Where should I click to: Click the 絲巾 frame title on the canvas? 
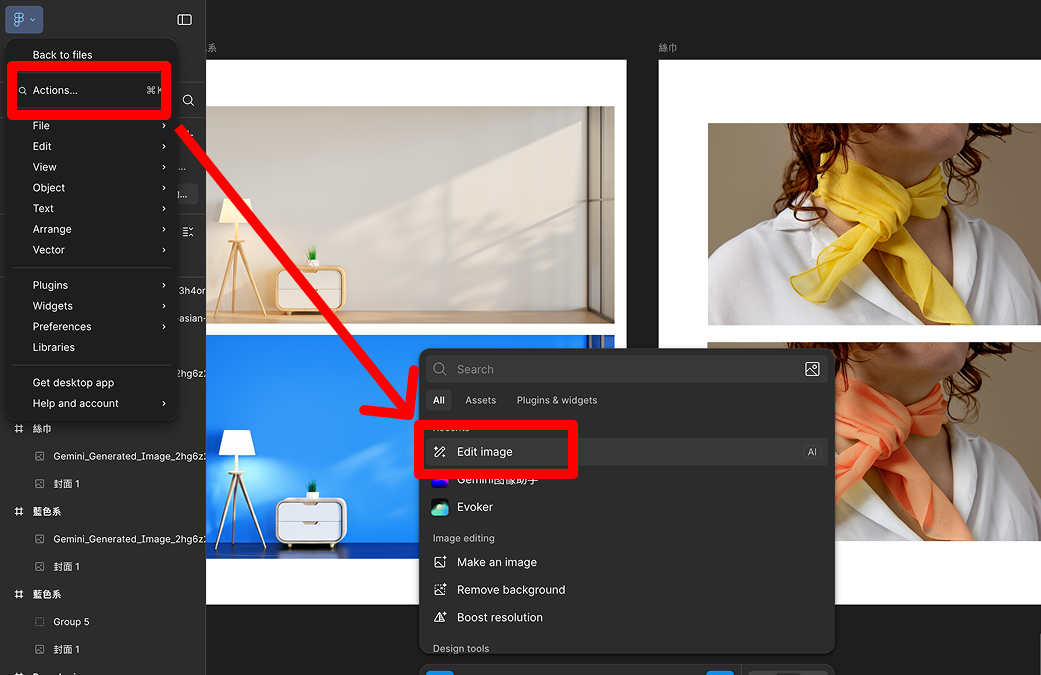668,48
